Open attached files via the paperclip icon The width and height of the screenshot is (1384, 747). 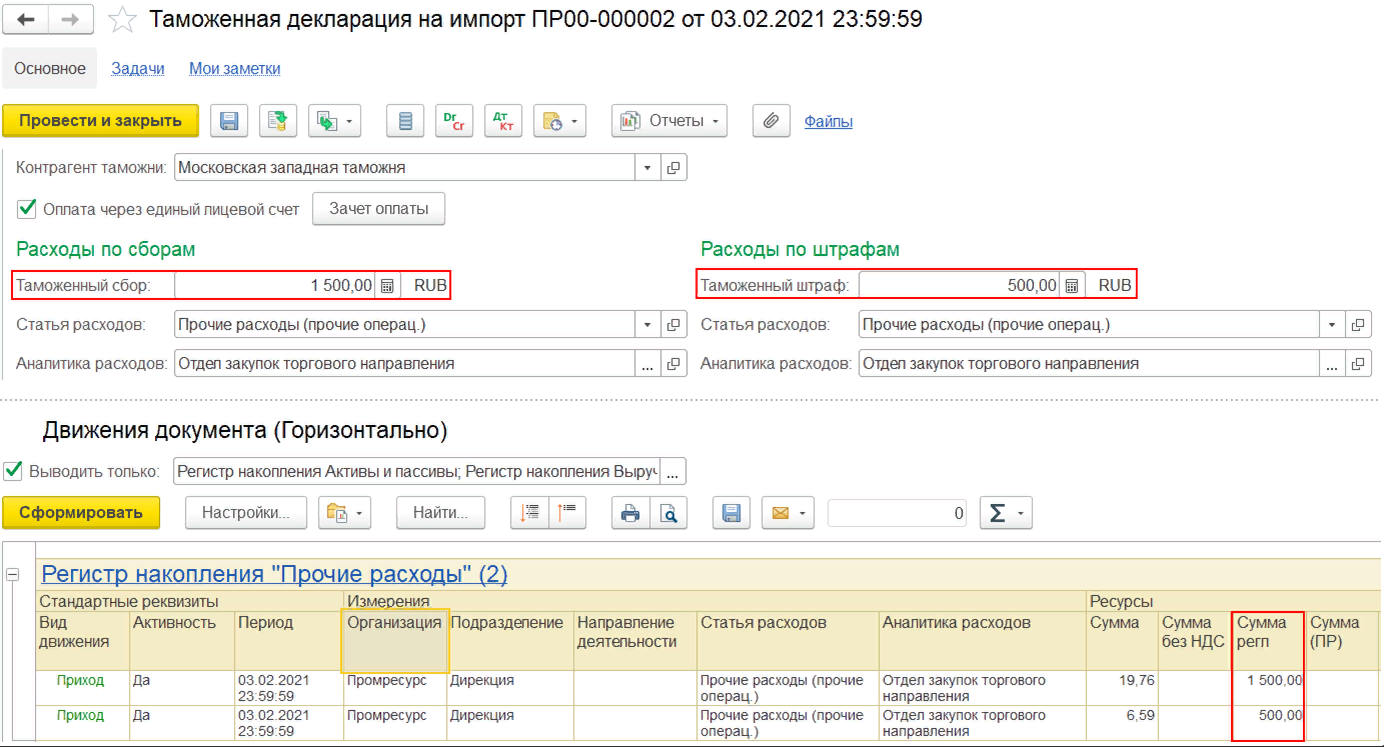point(770,121)
